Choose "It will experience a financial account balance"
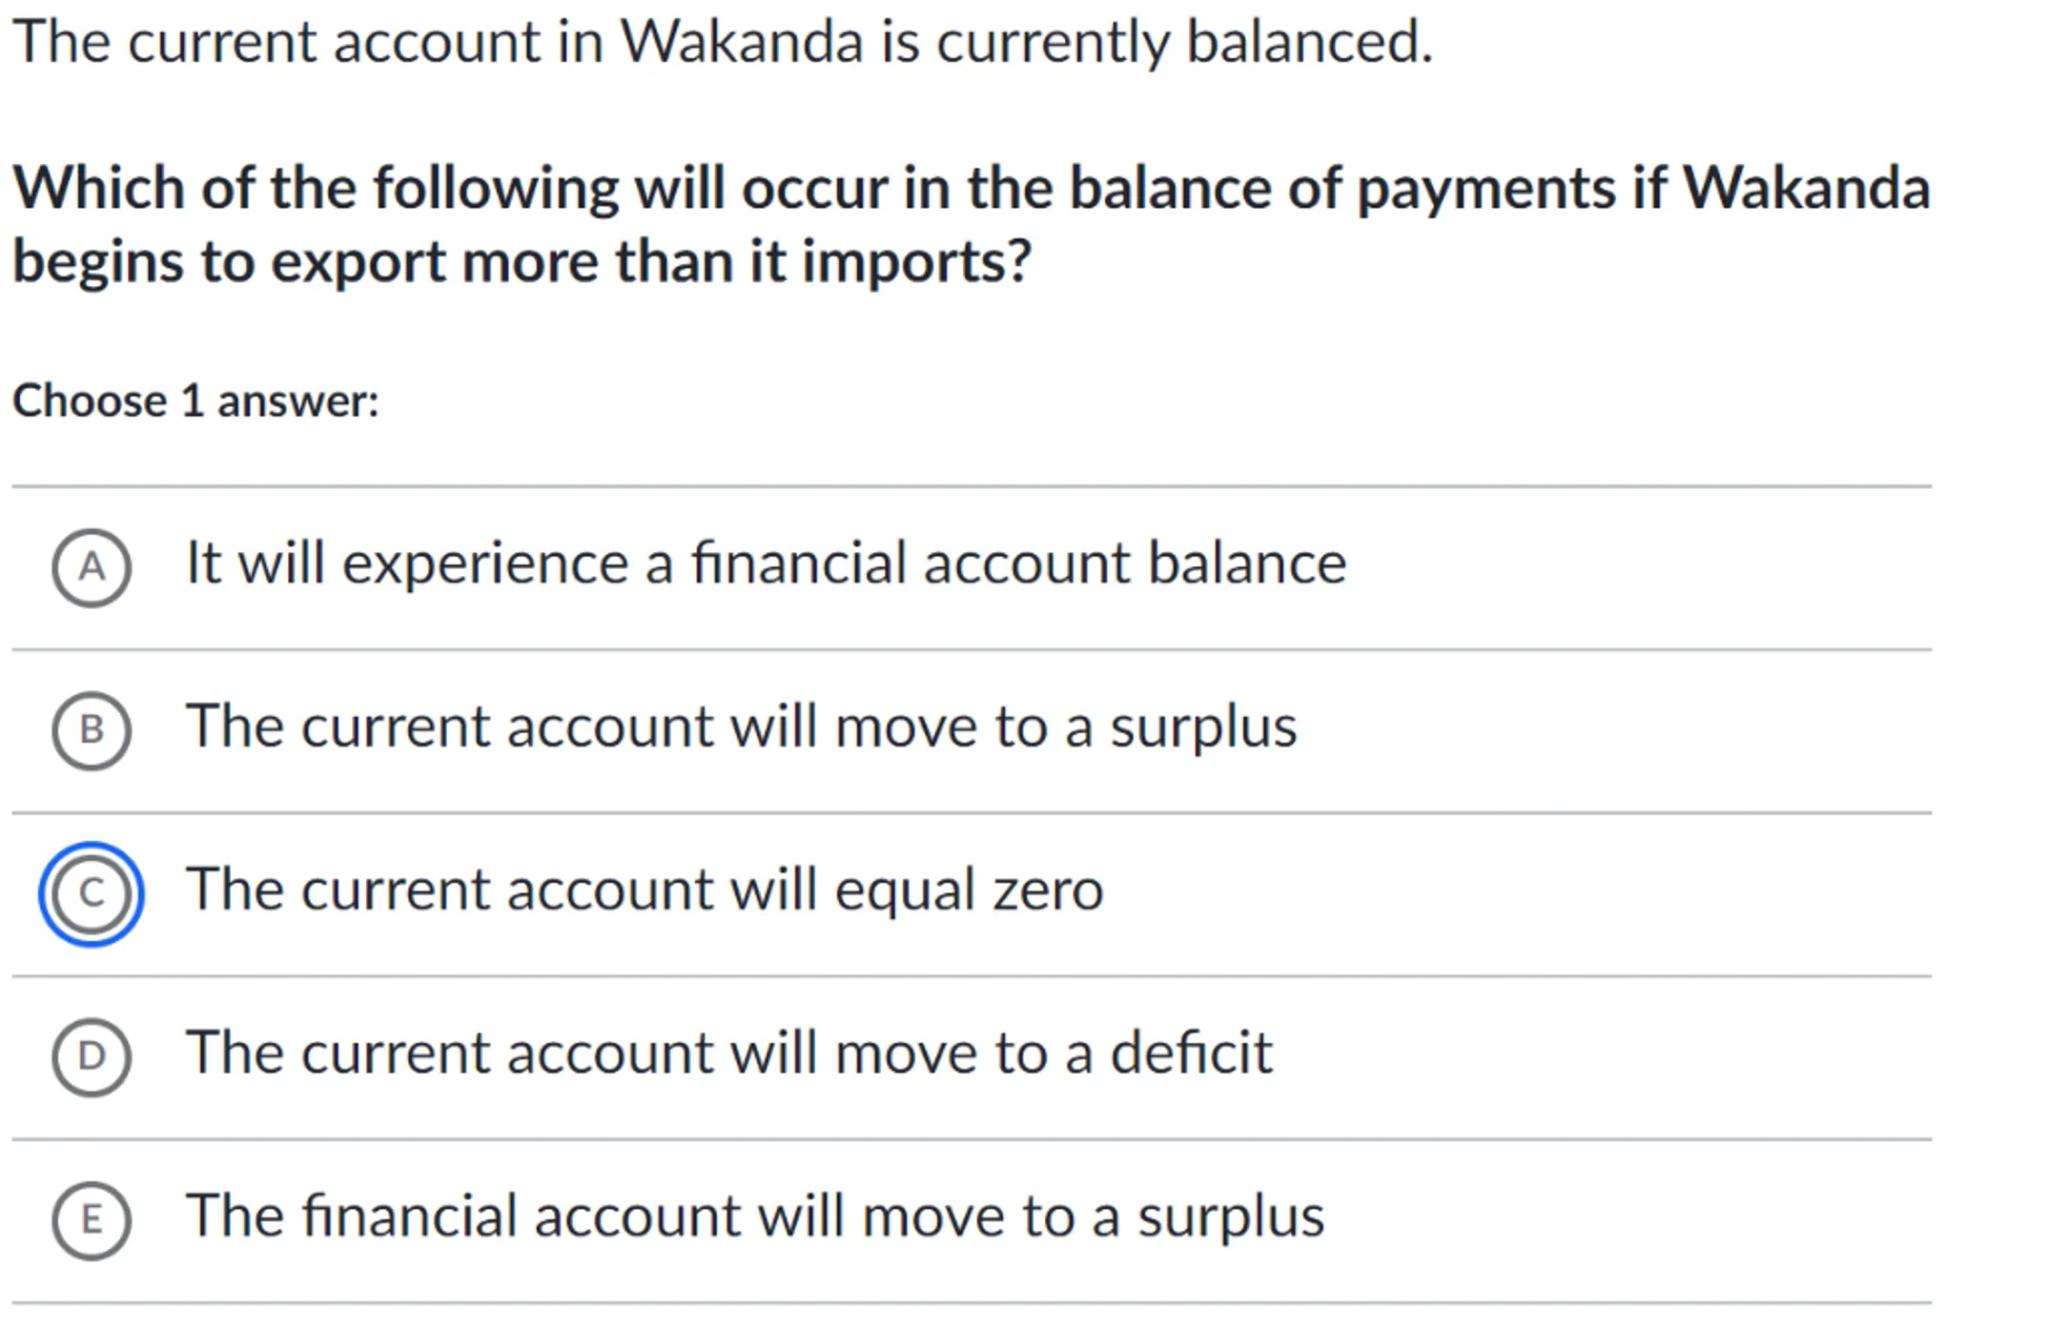2048x1329 pixels. (765, 563)
